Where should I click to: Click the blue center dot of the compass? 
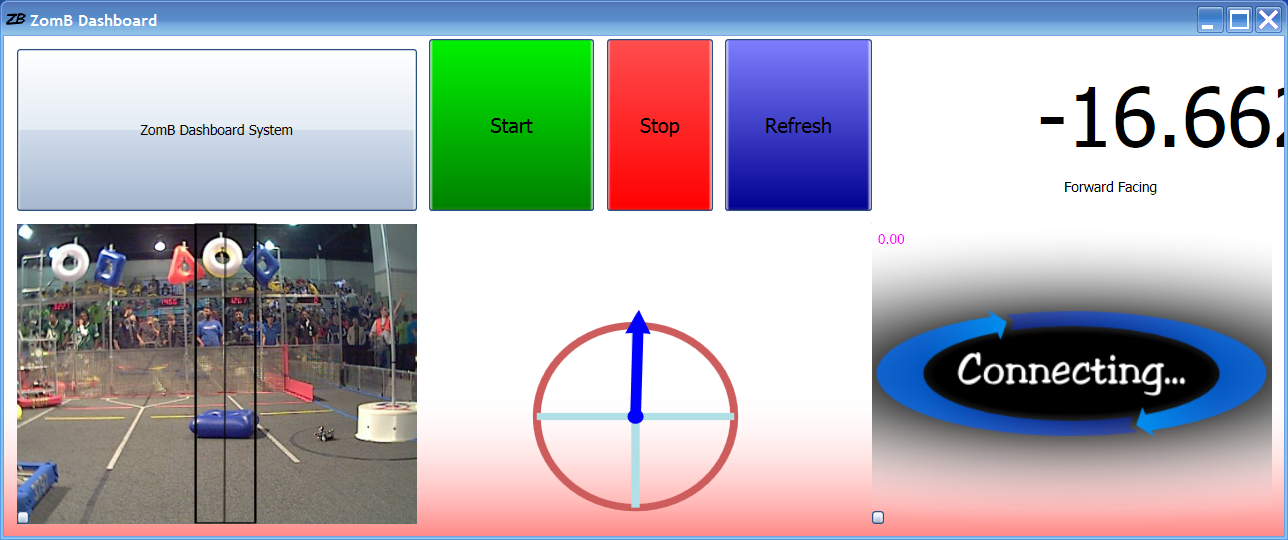tap(635, 416)
